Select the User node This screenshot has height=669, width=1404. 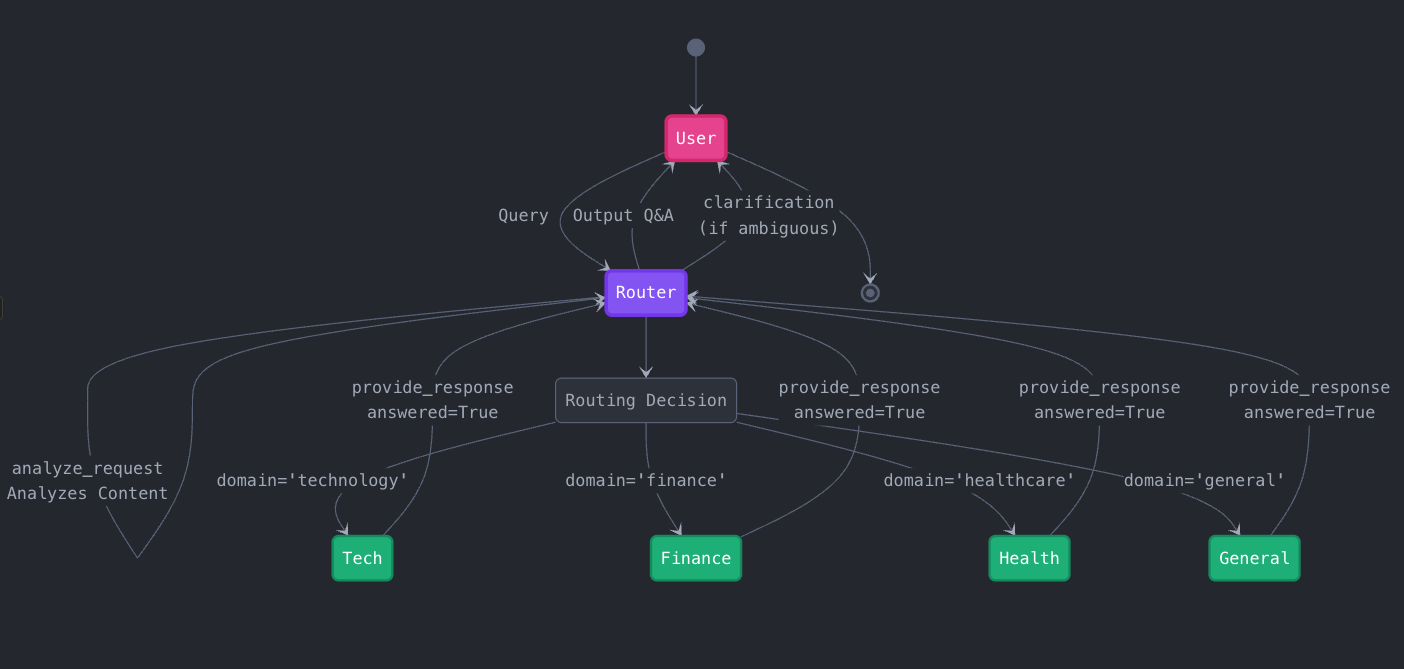point(695,138)
